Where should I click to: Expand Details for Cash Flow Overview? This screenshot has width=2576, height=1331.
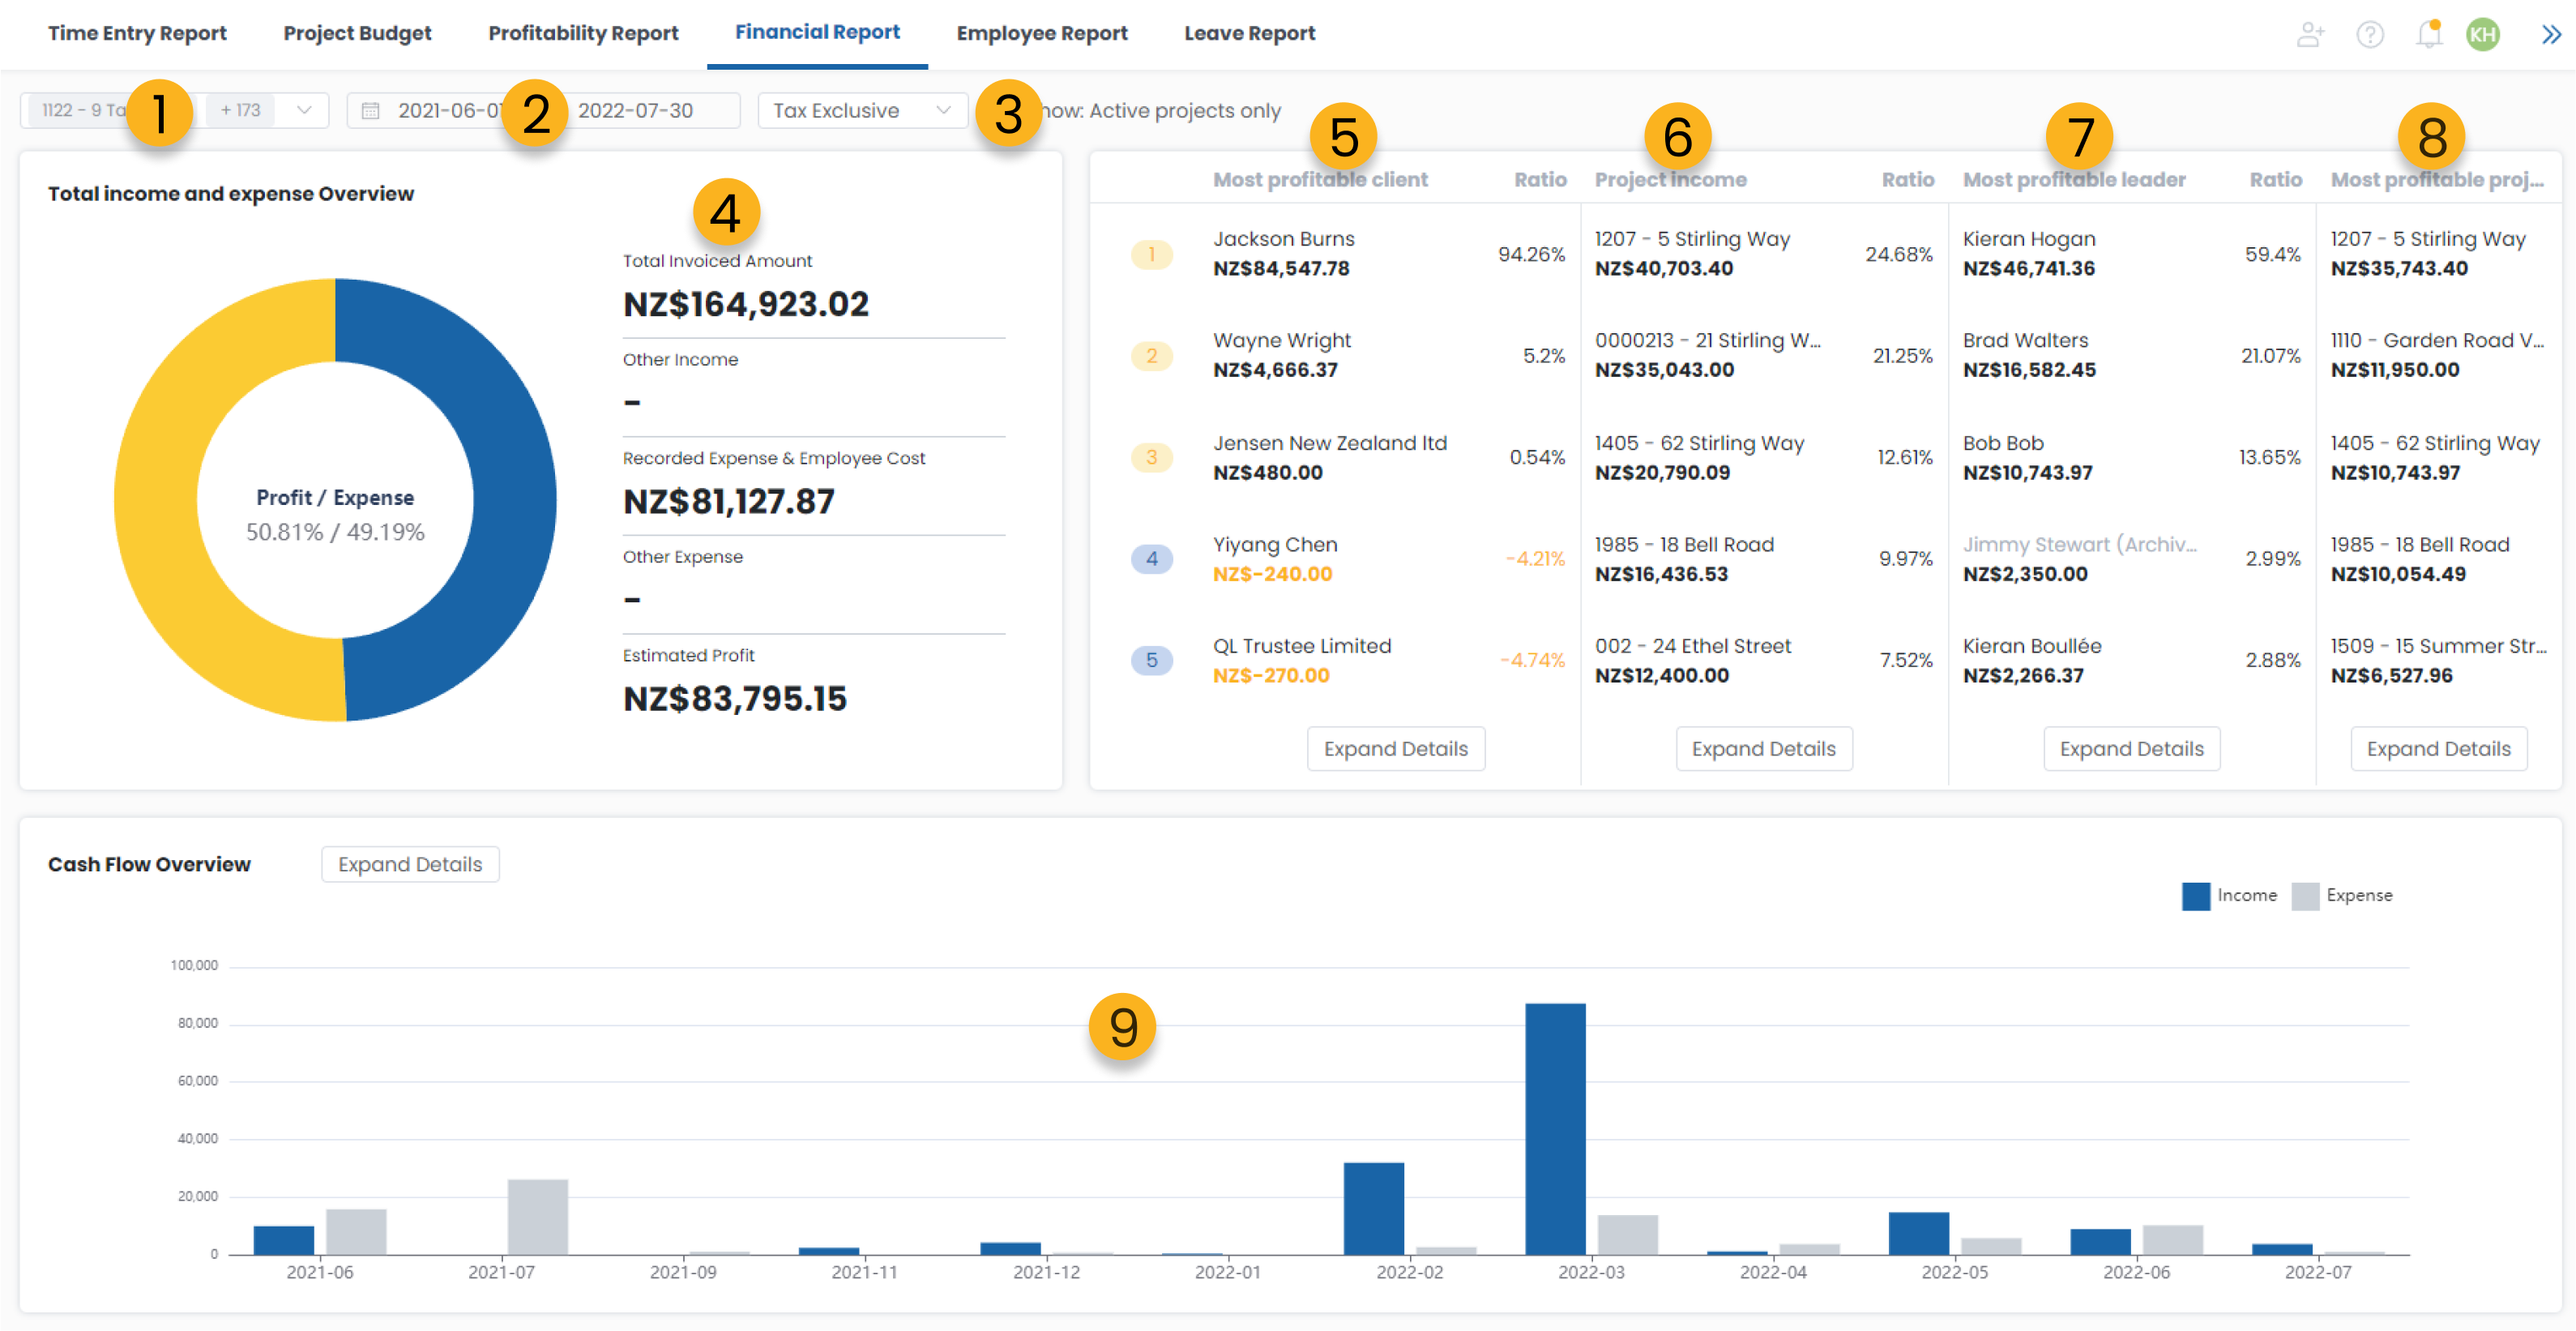point(410,864)
